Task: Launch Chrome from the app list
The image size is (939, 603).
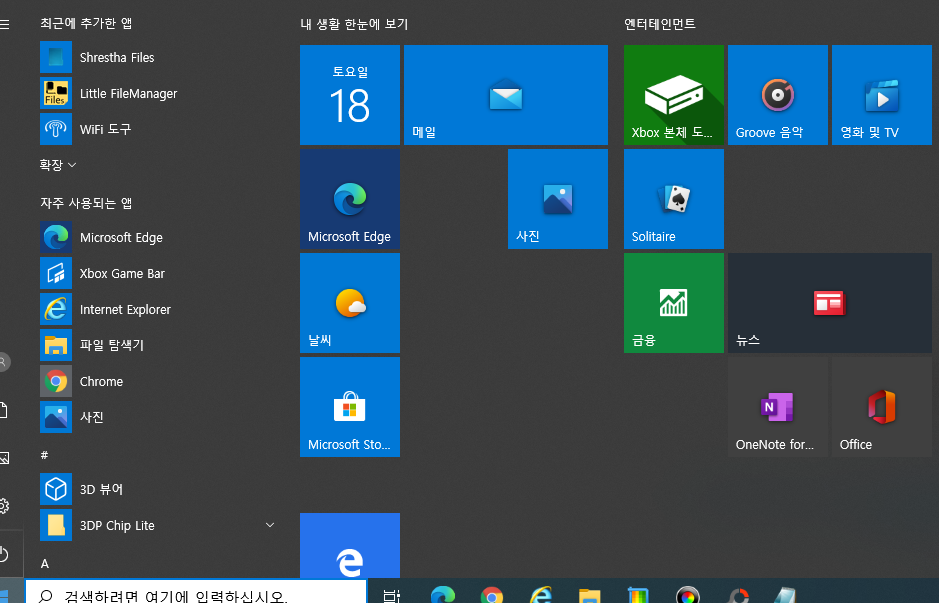Action: (159, 381)
